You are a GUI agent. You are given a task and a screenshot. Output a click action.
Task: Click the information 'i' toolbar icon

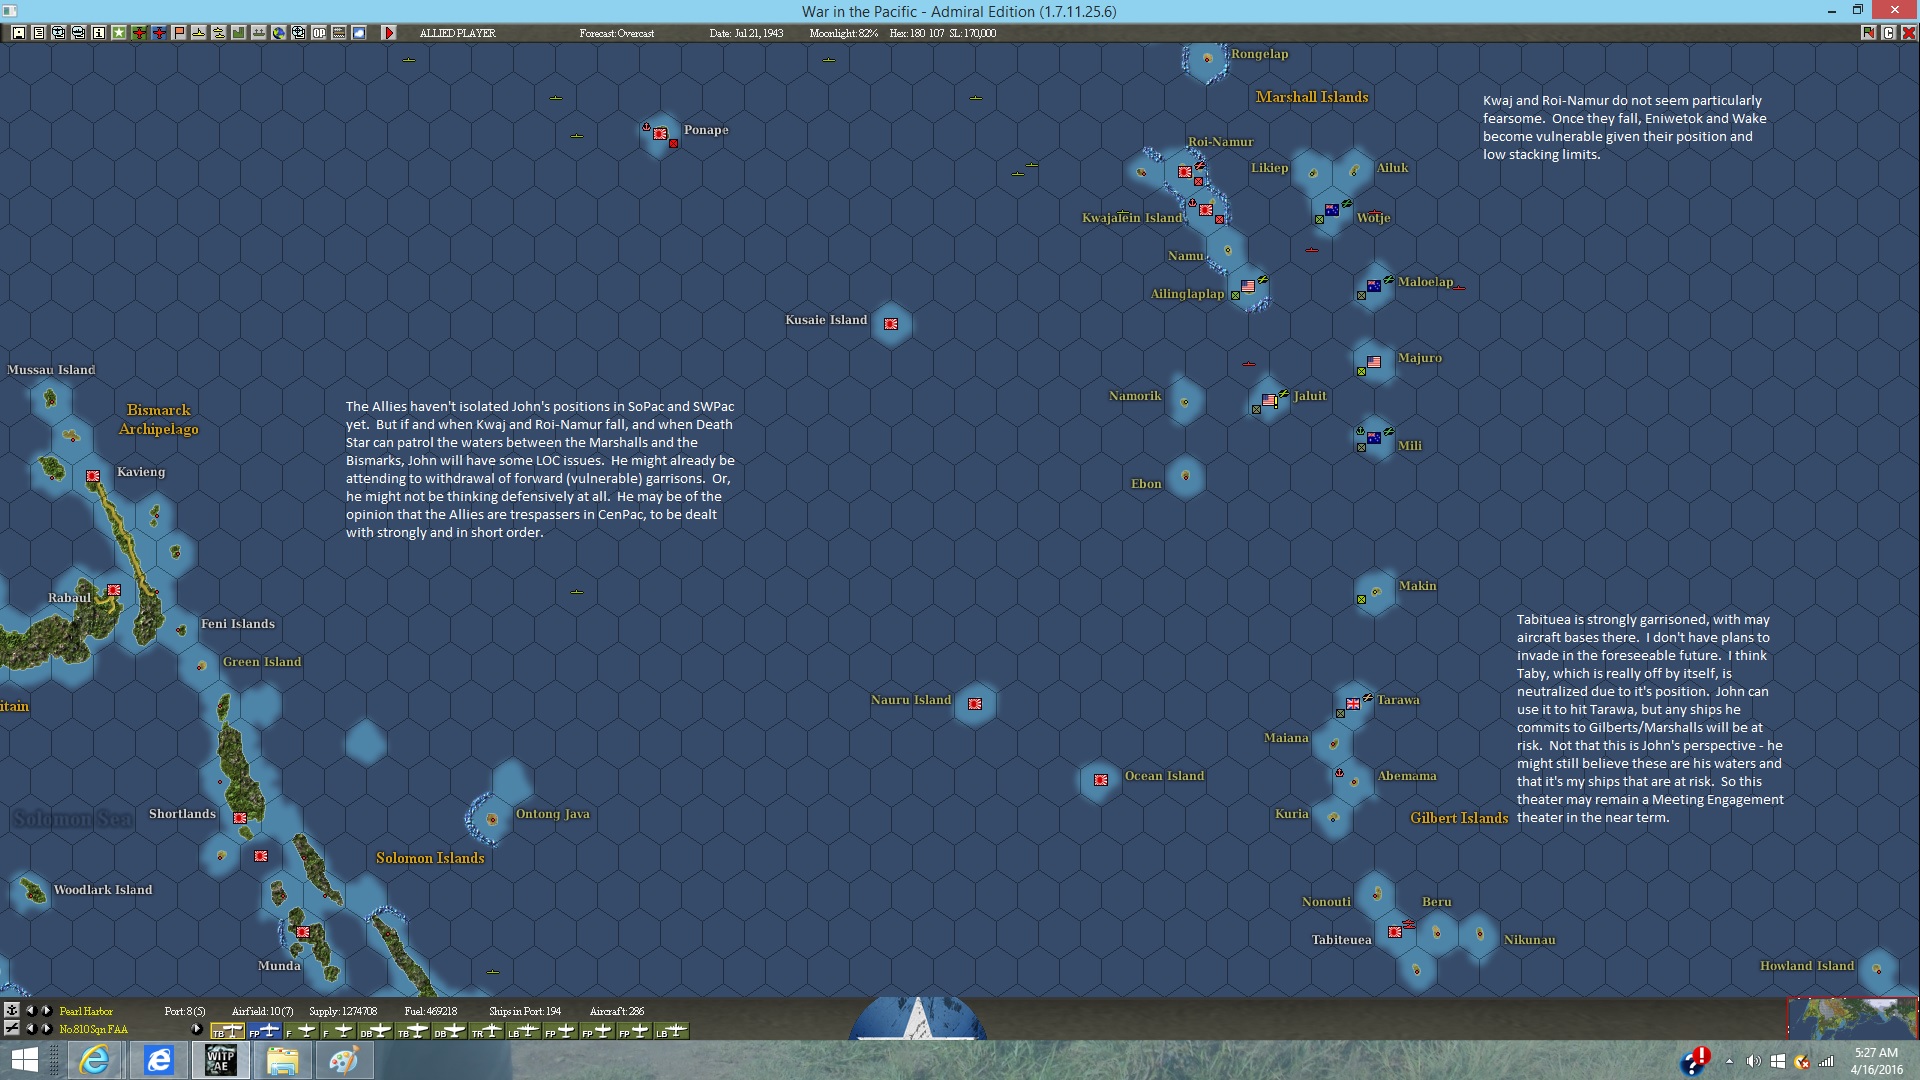pos(99,33)
